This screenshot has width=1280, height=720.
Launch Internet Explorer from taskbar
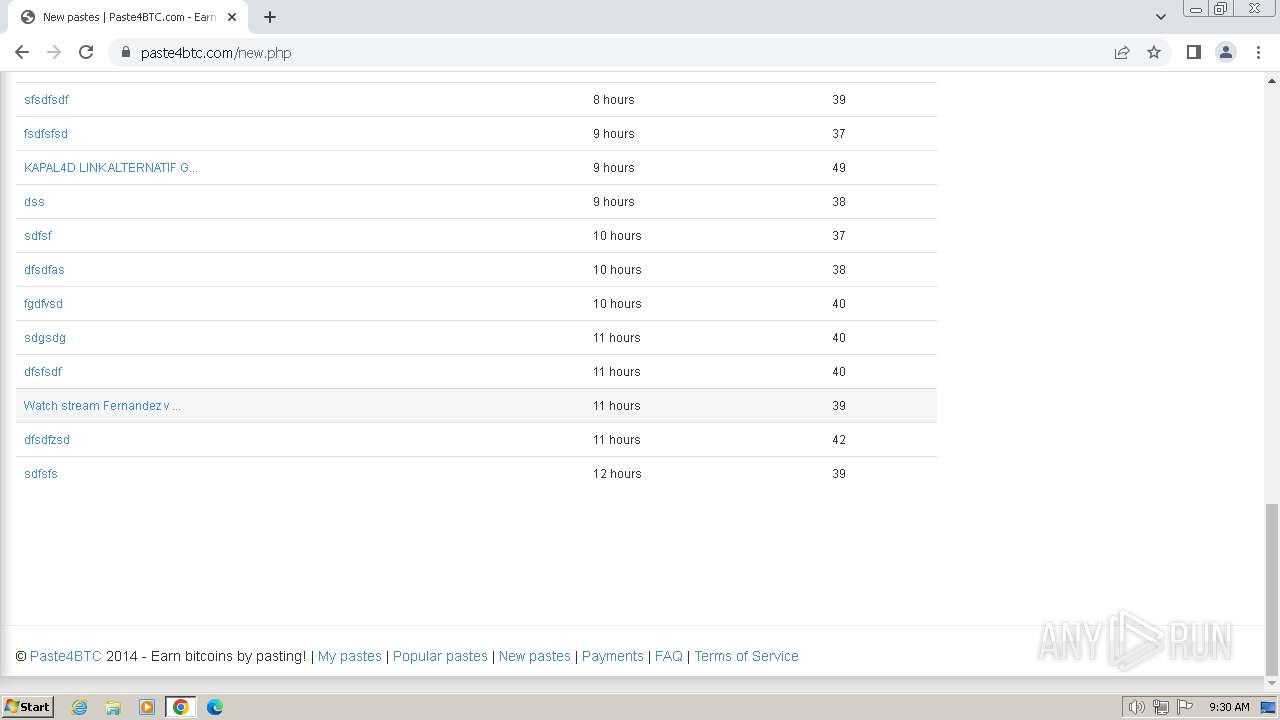click(80, 707)
